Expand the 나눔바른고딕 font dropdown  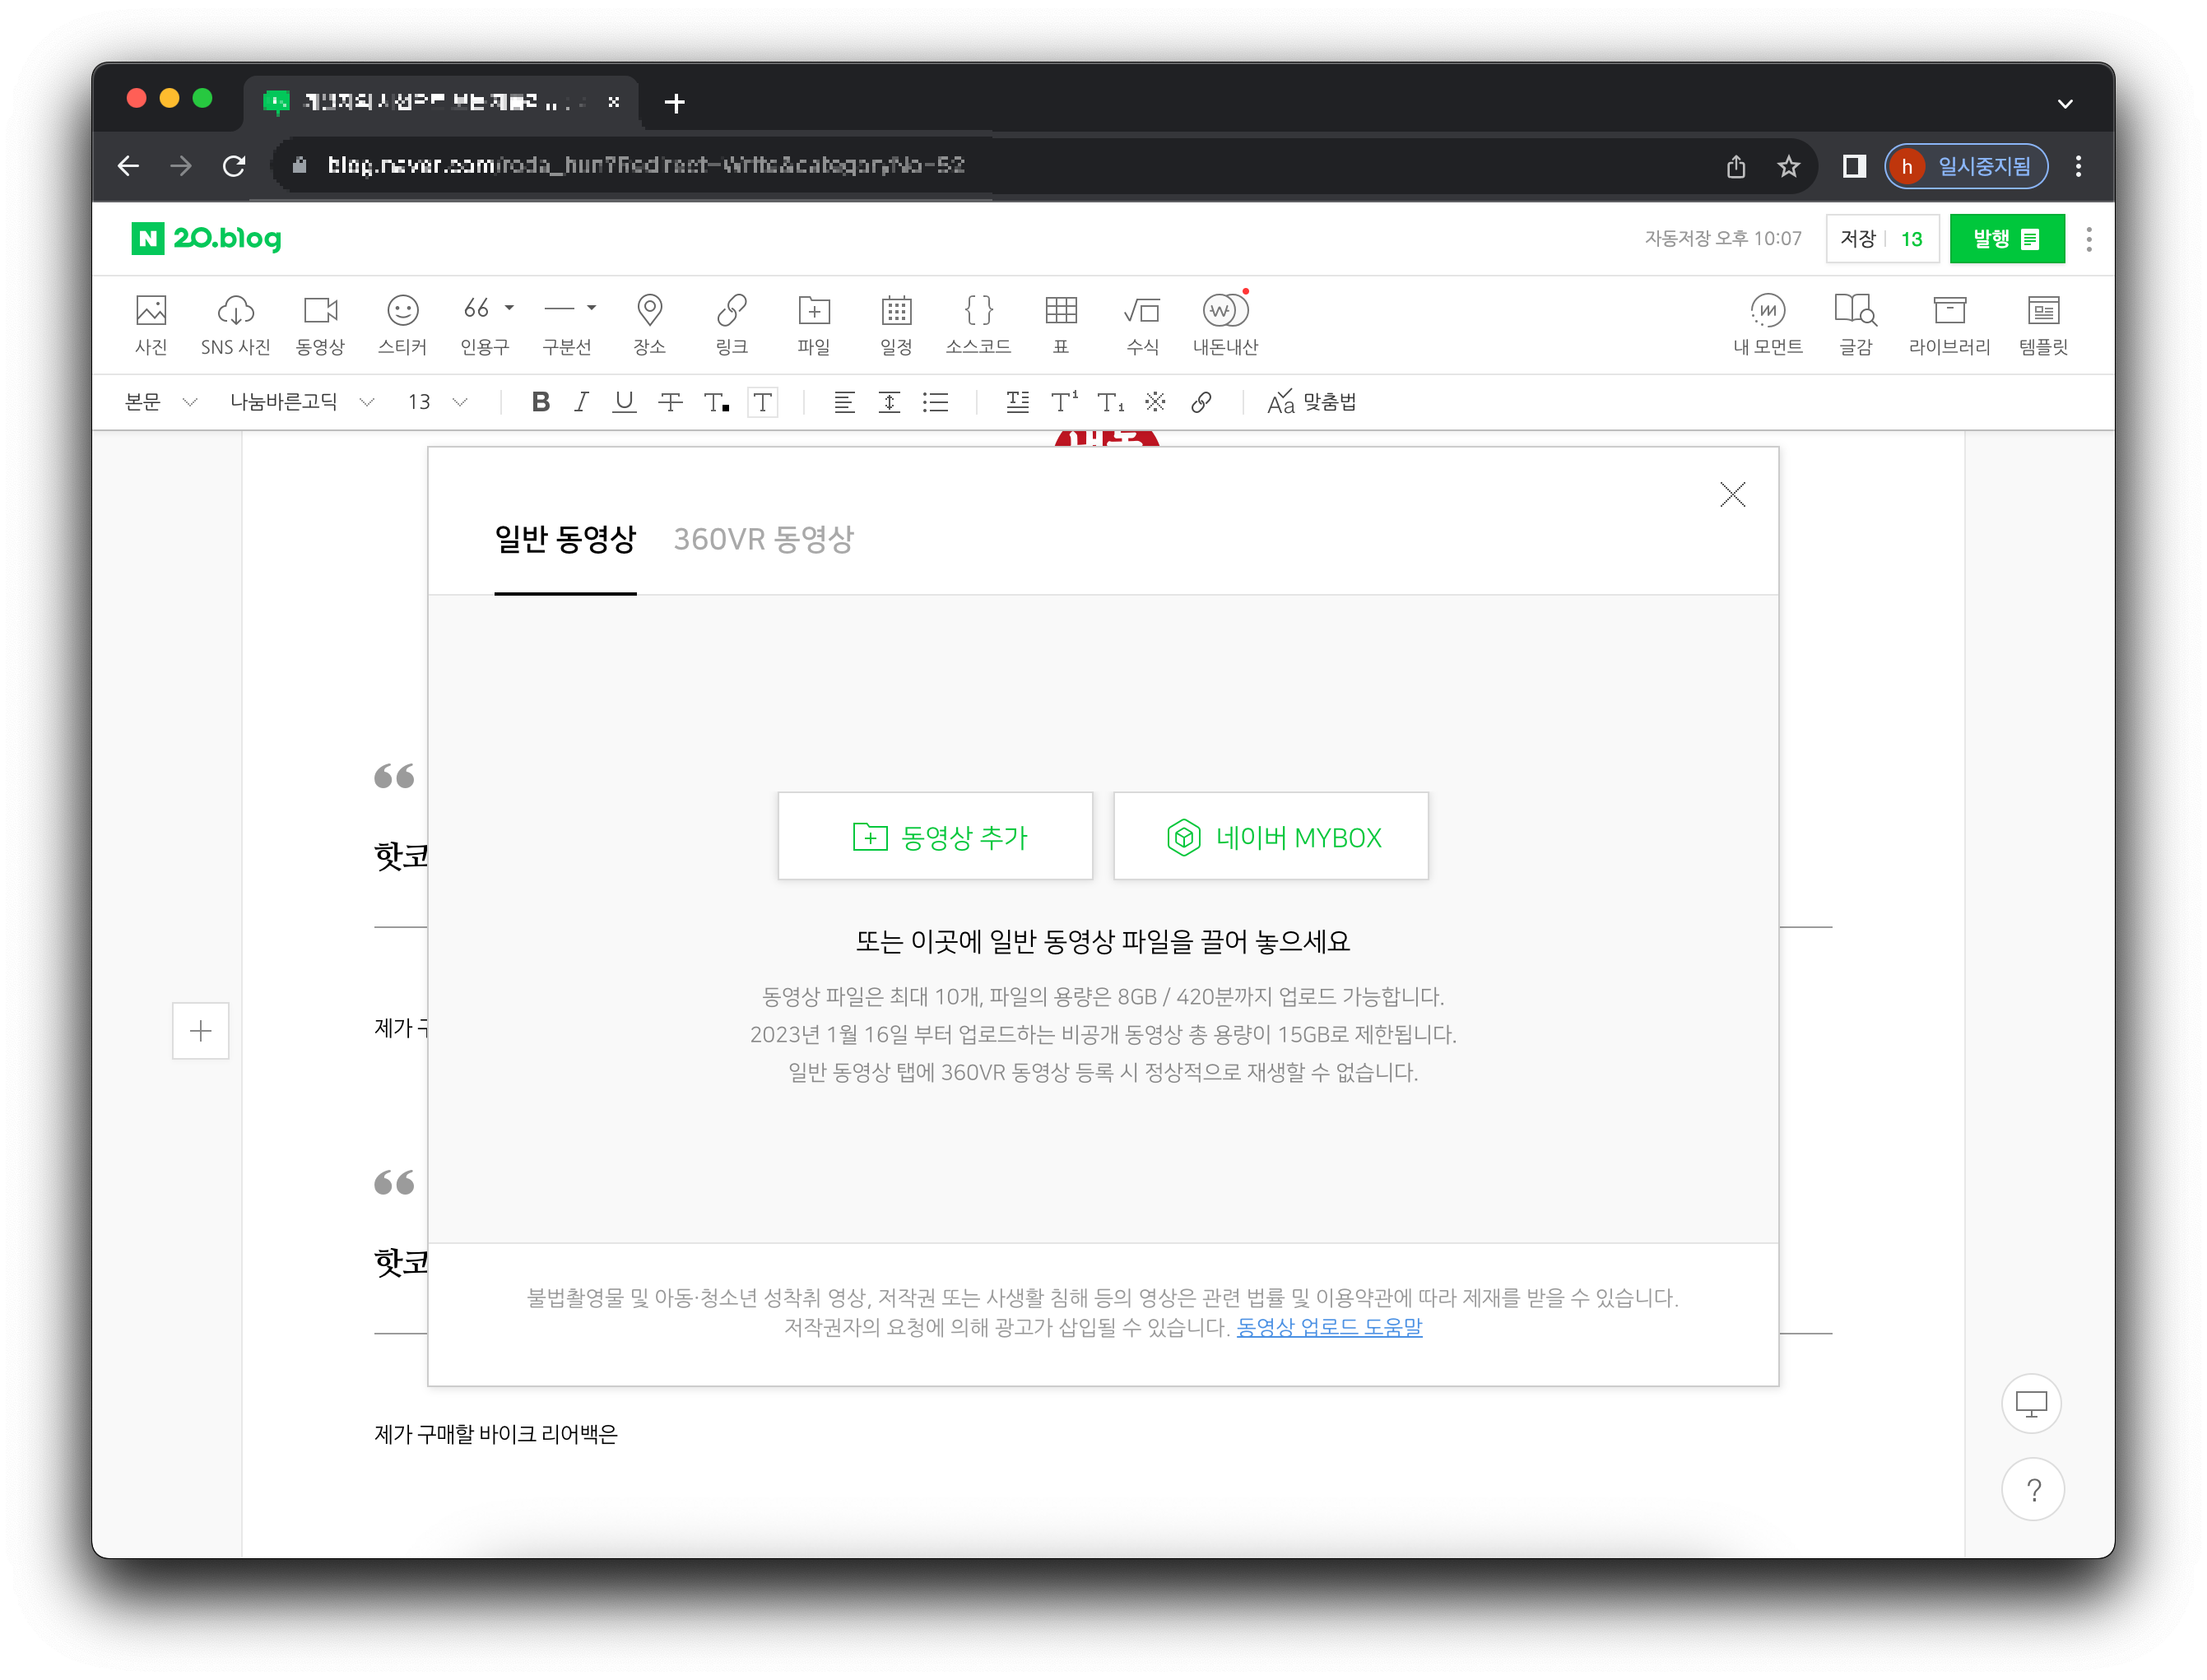[301, 402]
